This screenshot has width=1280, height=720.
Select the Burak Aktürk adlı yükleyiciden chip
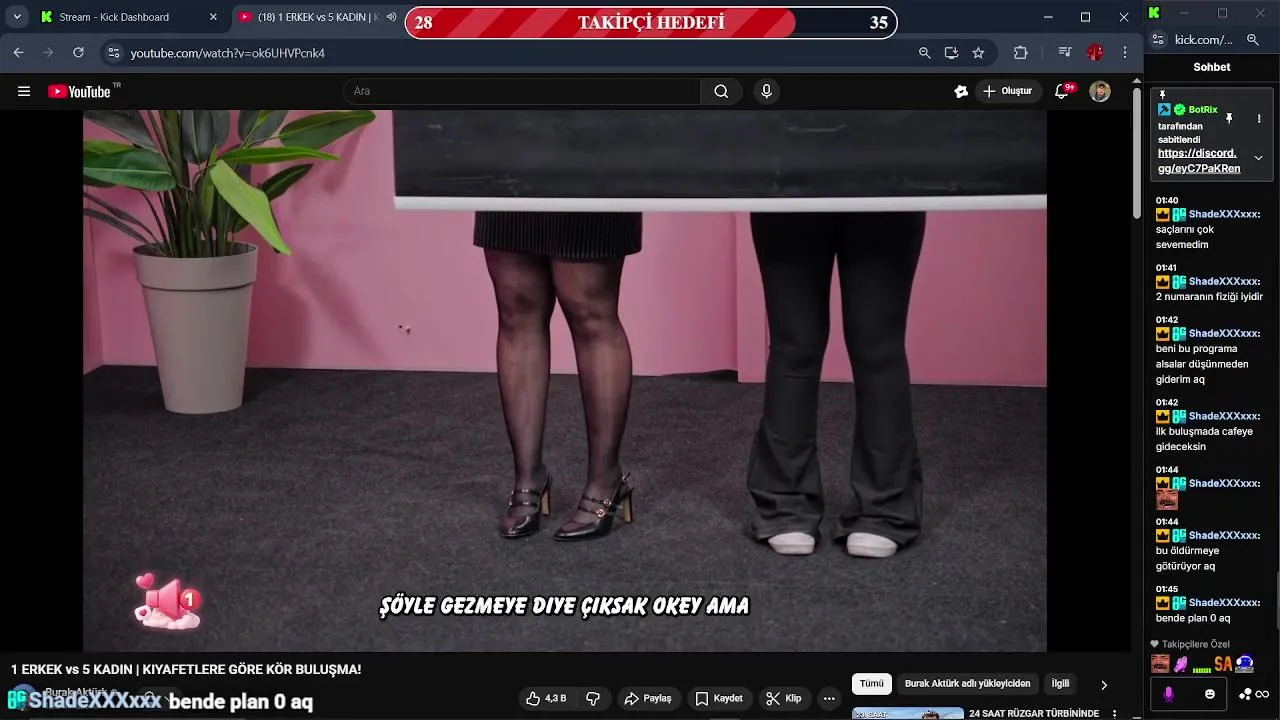click(967, 684)
